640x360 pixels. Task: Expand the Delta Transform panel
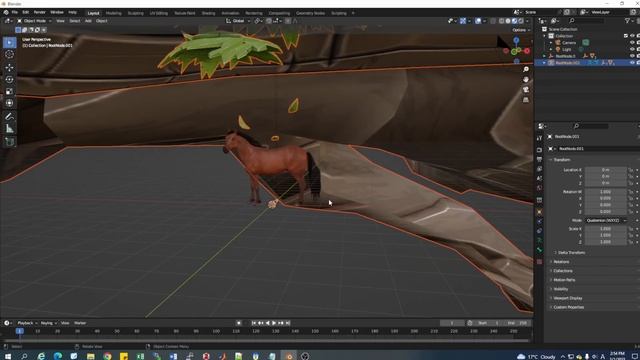pos(570,253)
